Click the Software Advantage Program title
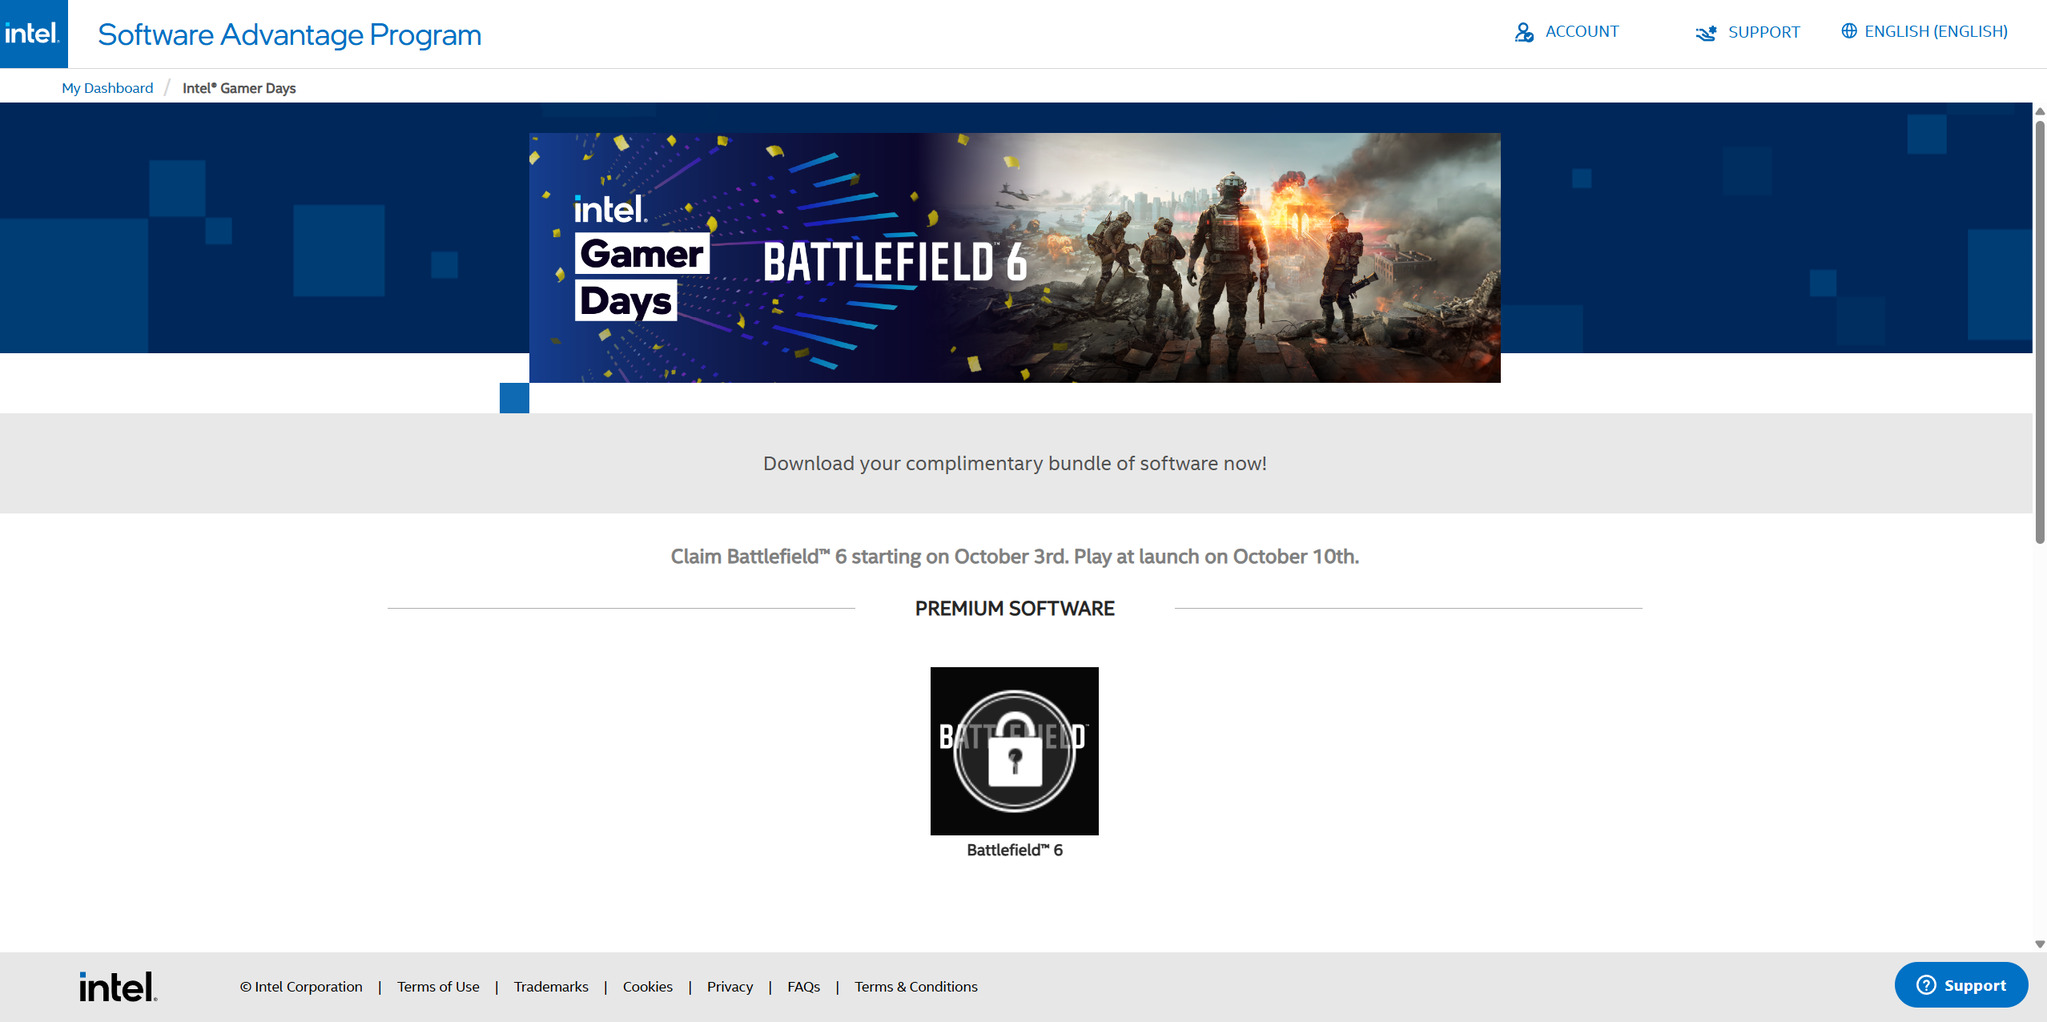2047x1022 pixels. 290,35
